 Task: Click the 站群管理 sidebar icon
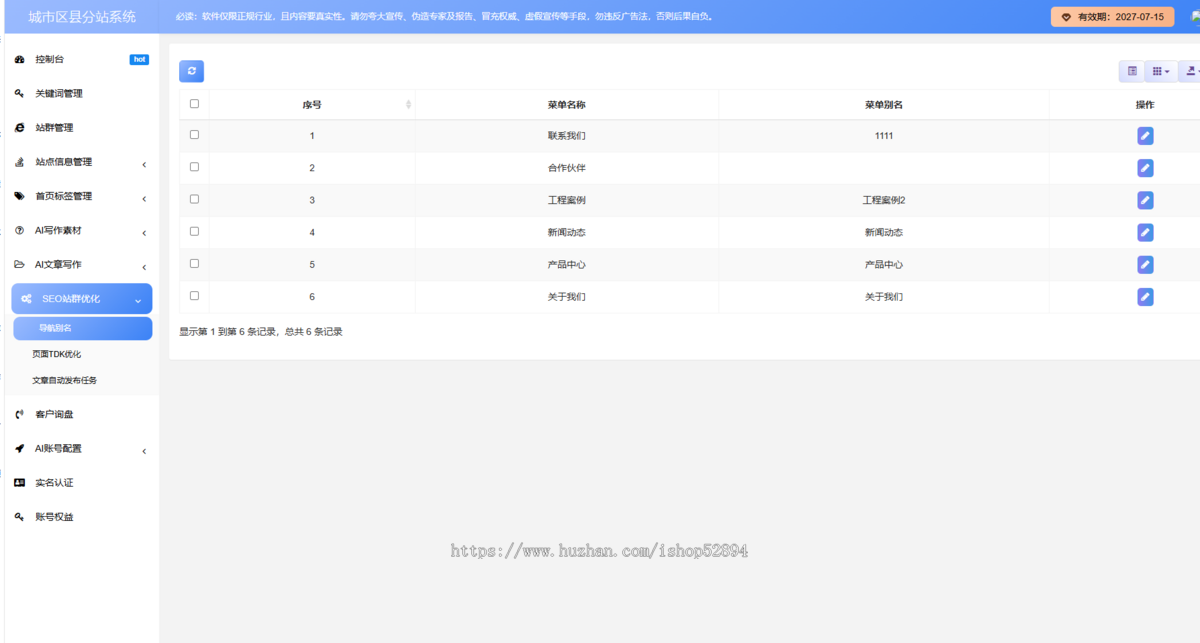click(x=19, y=128)
